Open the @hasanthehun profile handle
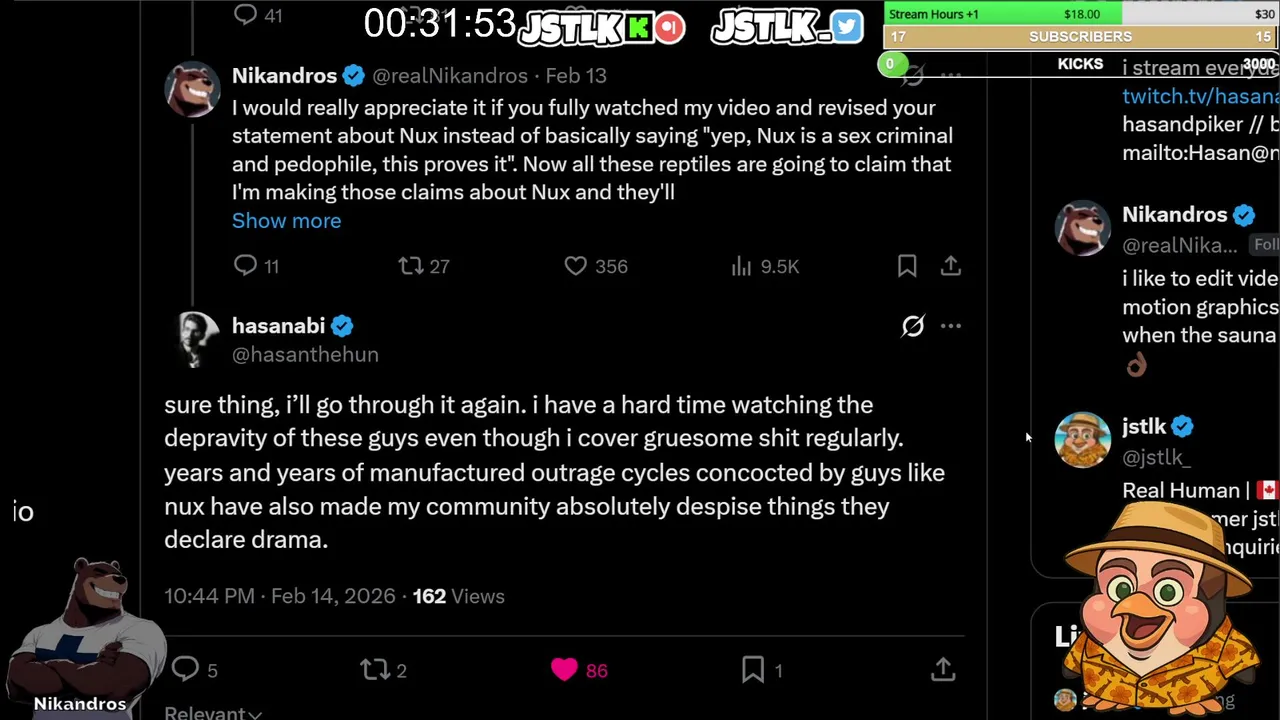Viewport: 1280px width, 720px height. coord(305,354)
